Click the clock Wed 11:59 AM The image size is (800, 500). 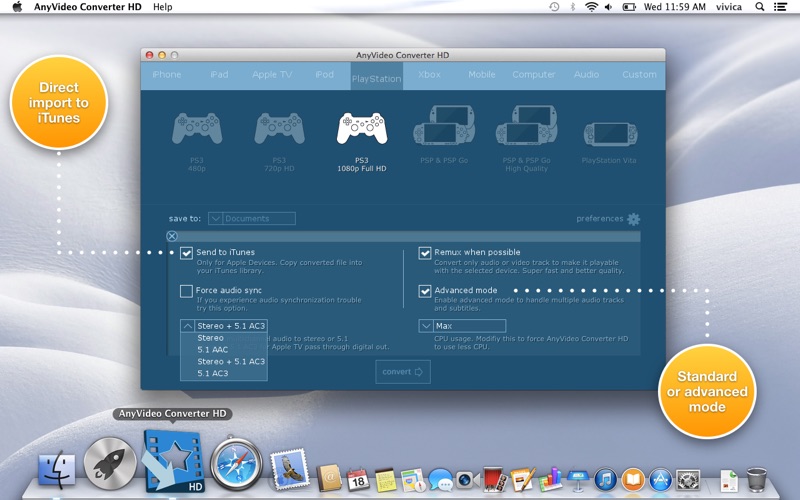tap(674, 7)
